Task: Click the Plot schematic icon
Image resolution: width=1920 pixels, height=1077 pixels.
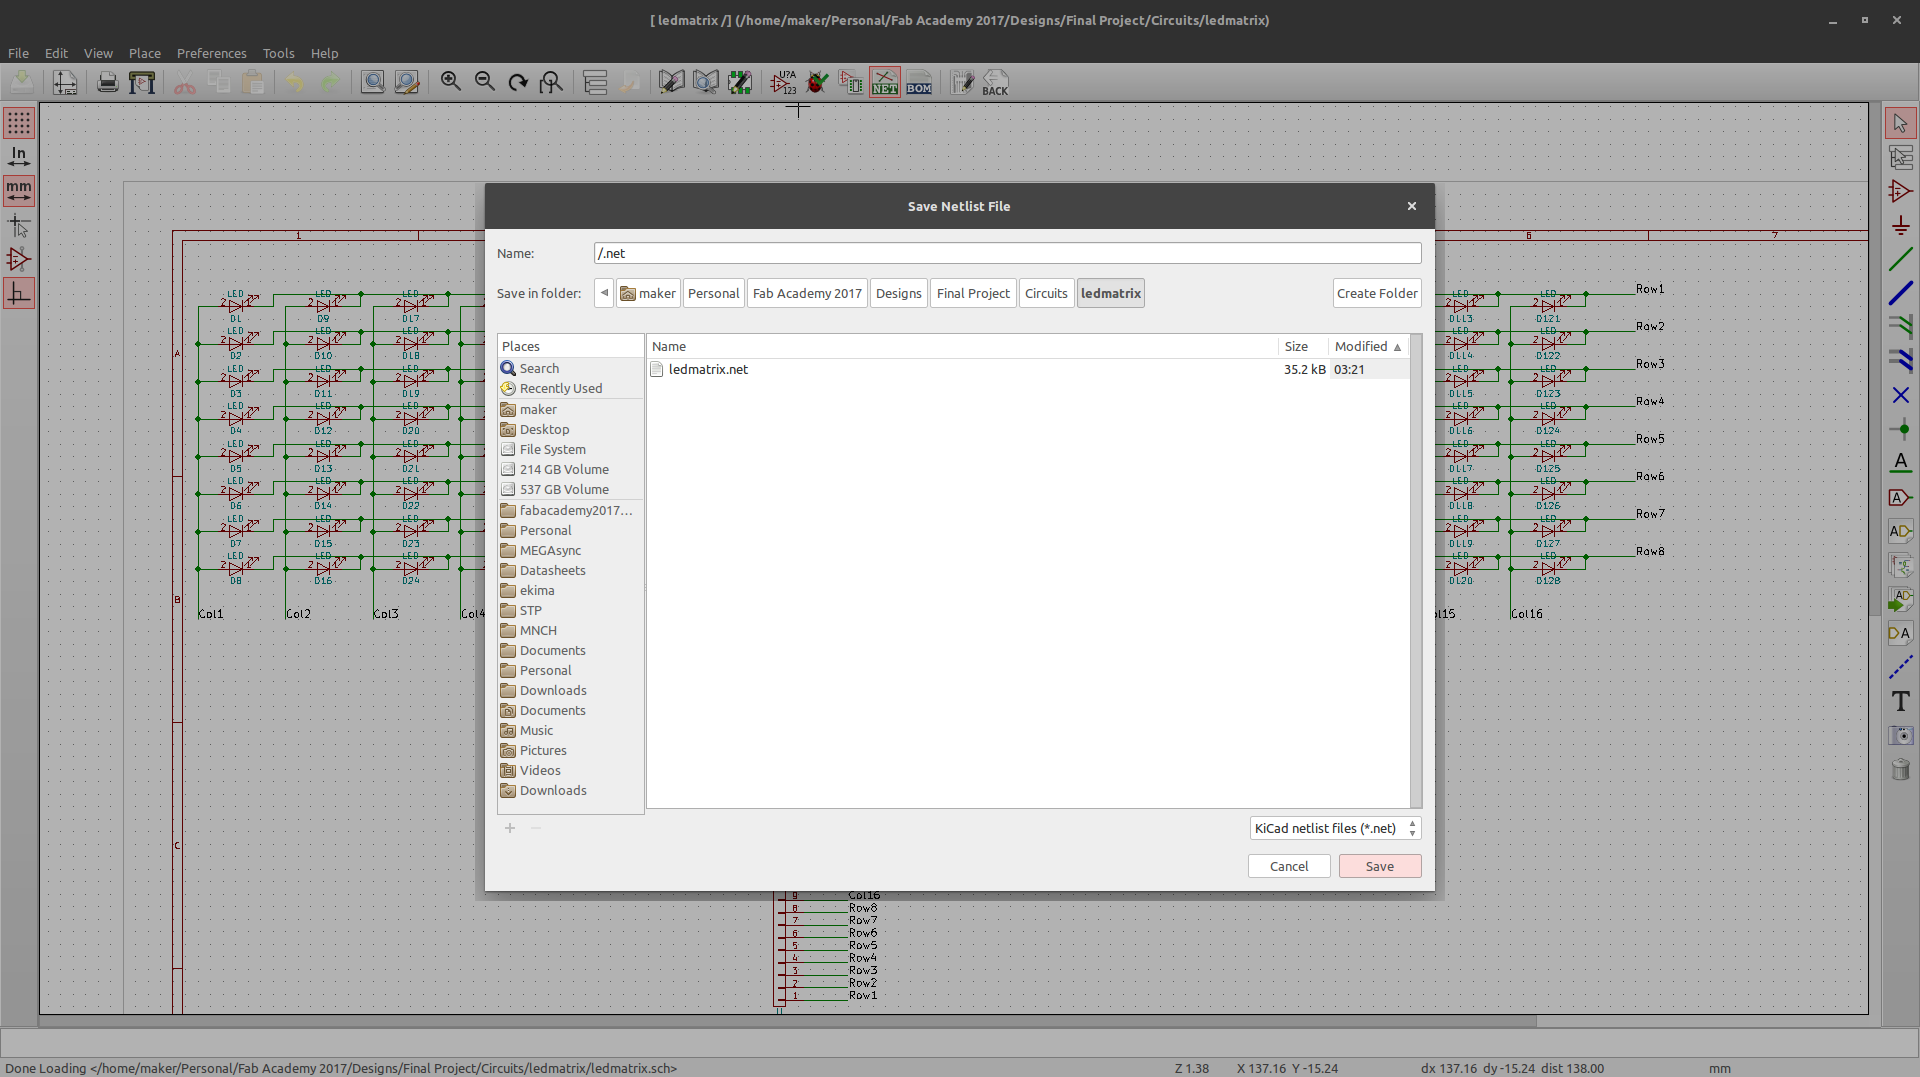Action: tap(142, 82)
